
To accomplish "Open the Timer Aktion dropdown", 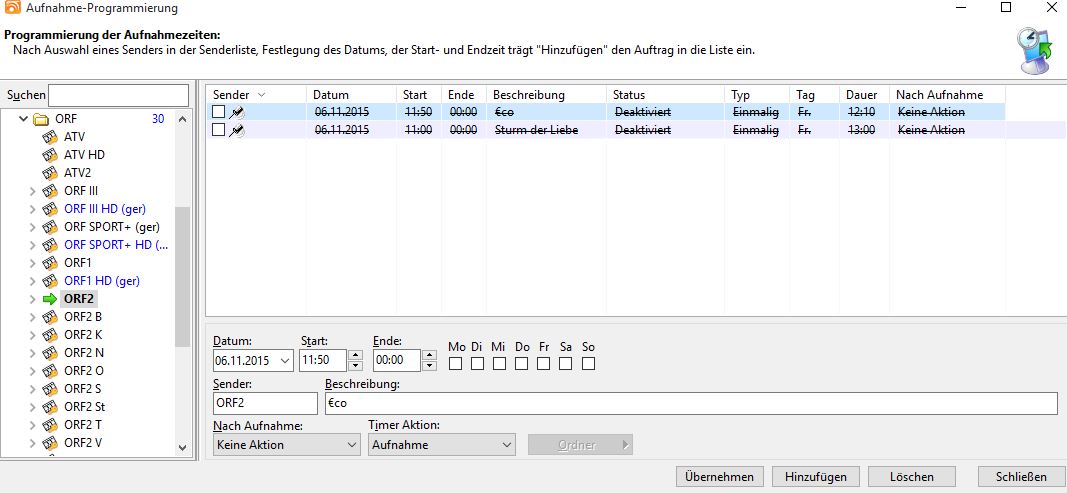I will 441,445.
